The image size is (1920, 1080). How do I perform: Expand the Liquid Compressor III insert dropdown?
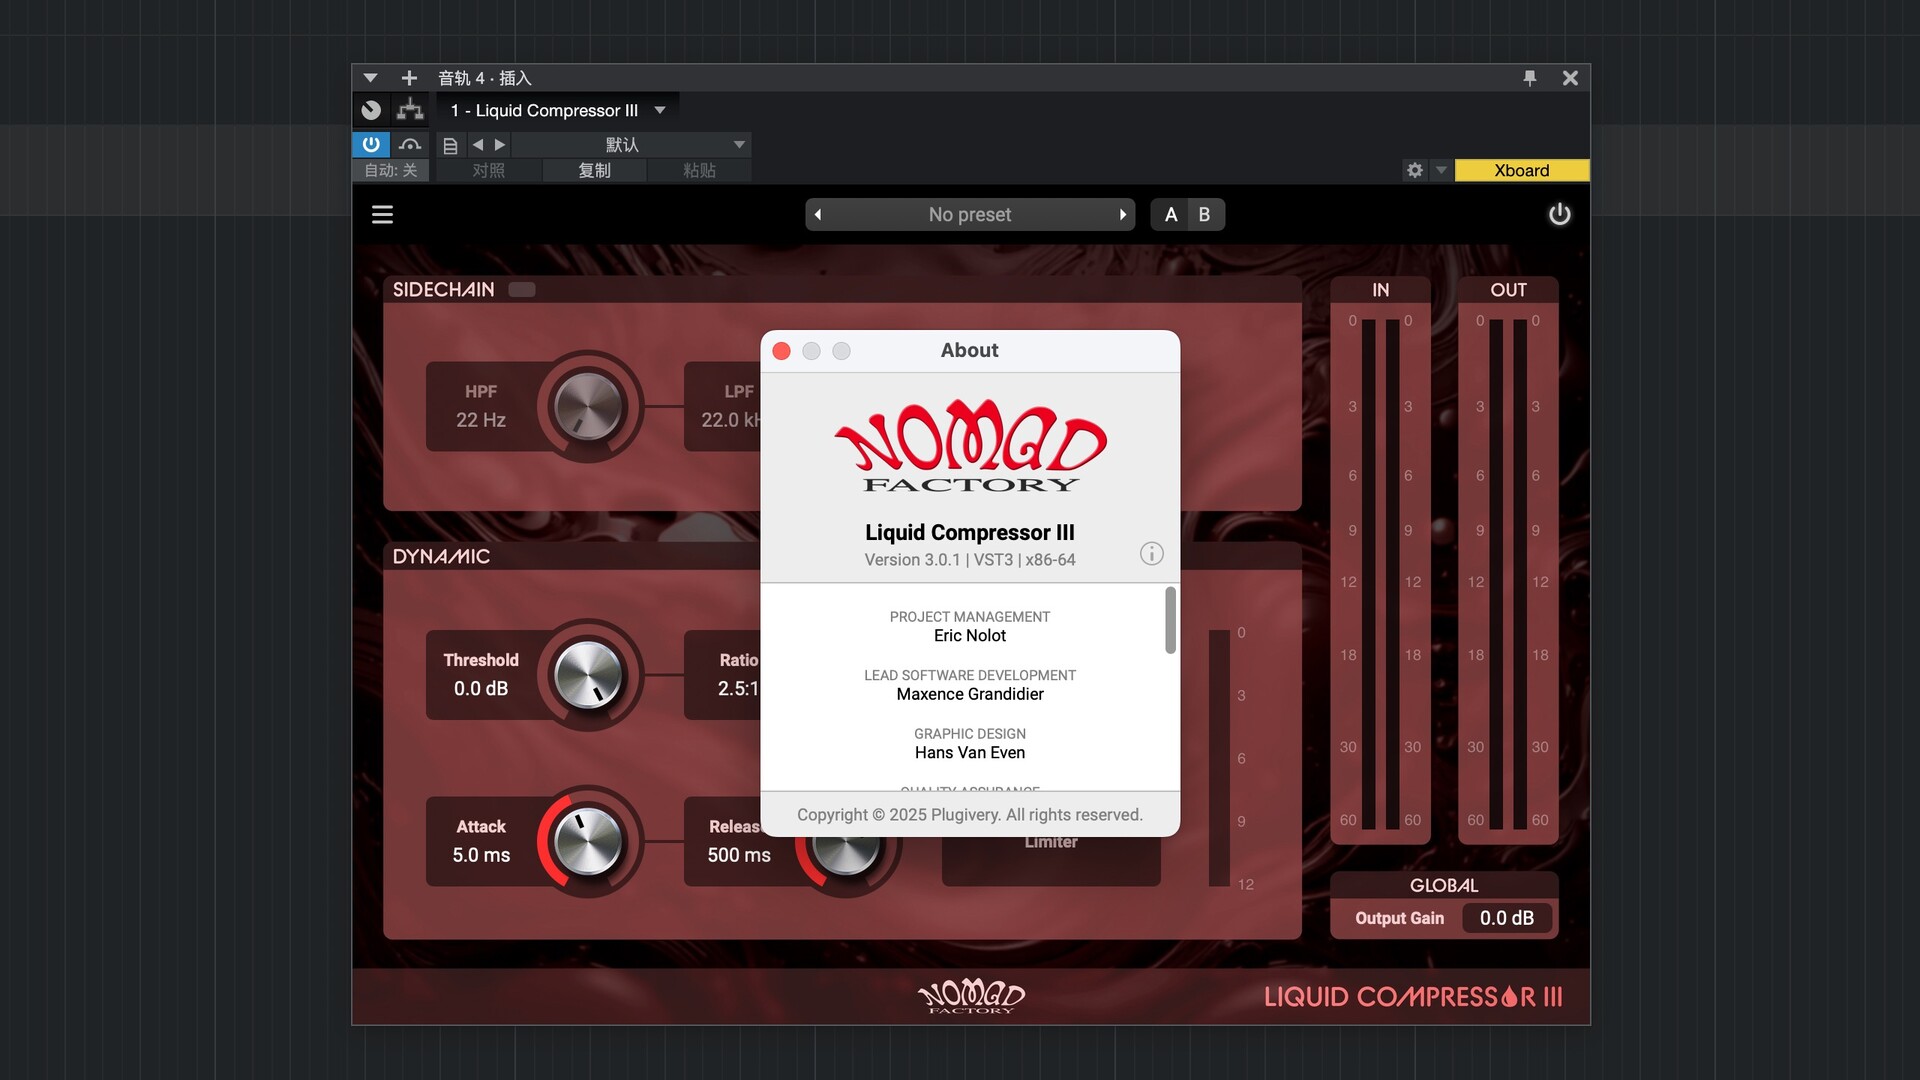[660, 110]
